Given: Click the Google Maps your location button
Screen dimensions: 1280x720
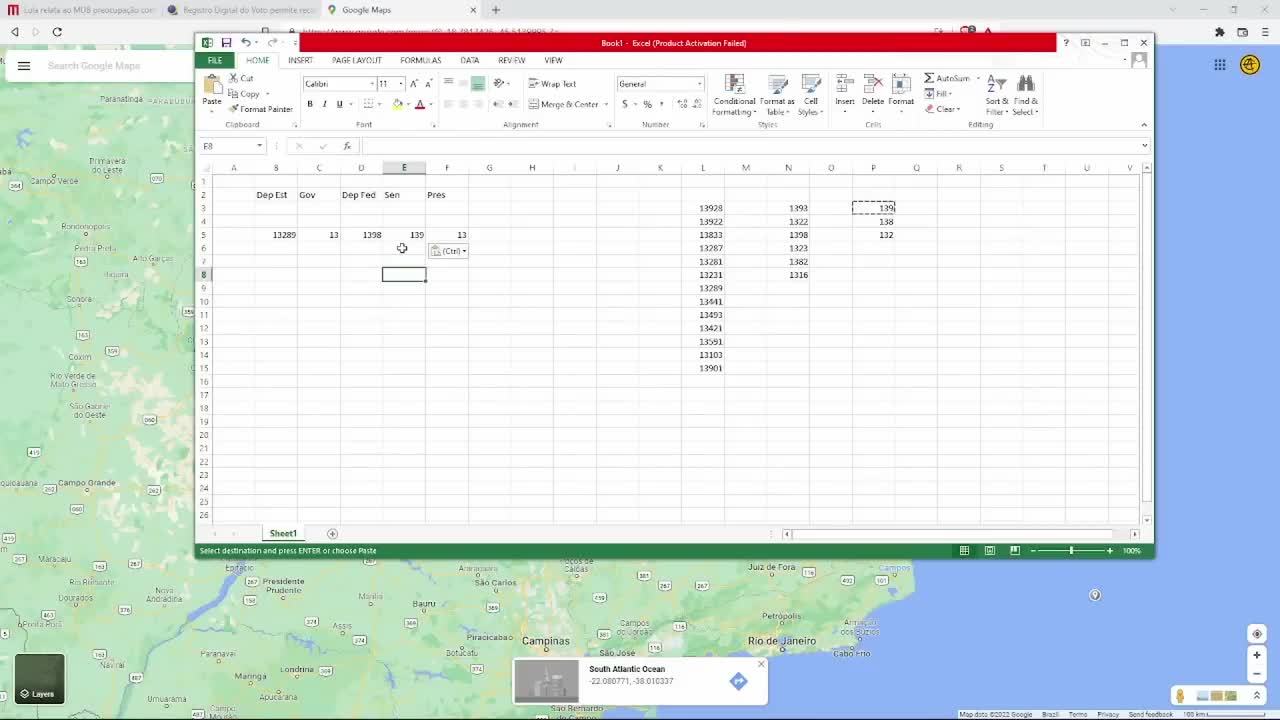Looking at the screenshot, I should pyautogui.click(x=1257, y=634).
